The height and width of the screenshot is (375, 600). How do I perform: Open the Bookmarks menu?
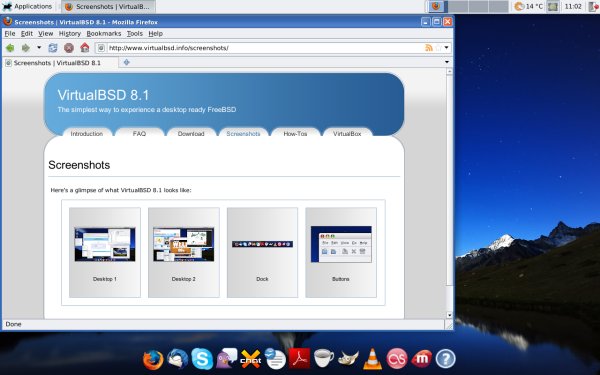pyautogui.click(x=104, y=34)
